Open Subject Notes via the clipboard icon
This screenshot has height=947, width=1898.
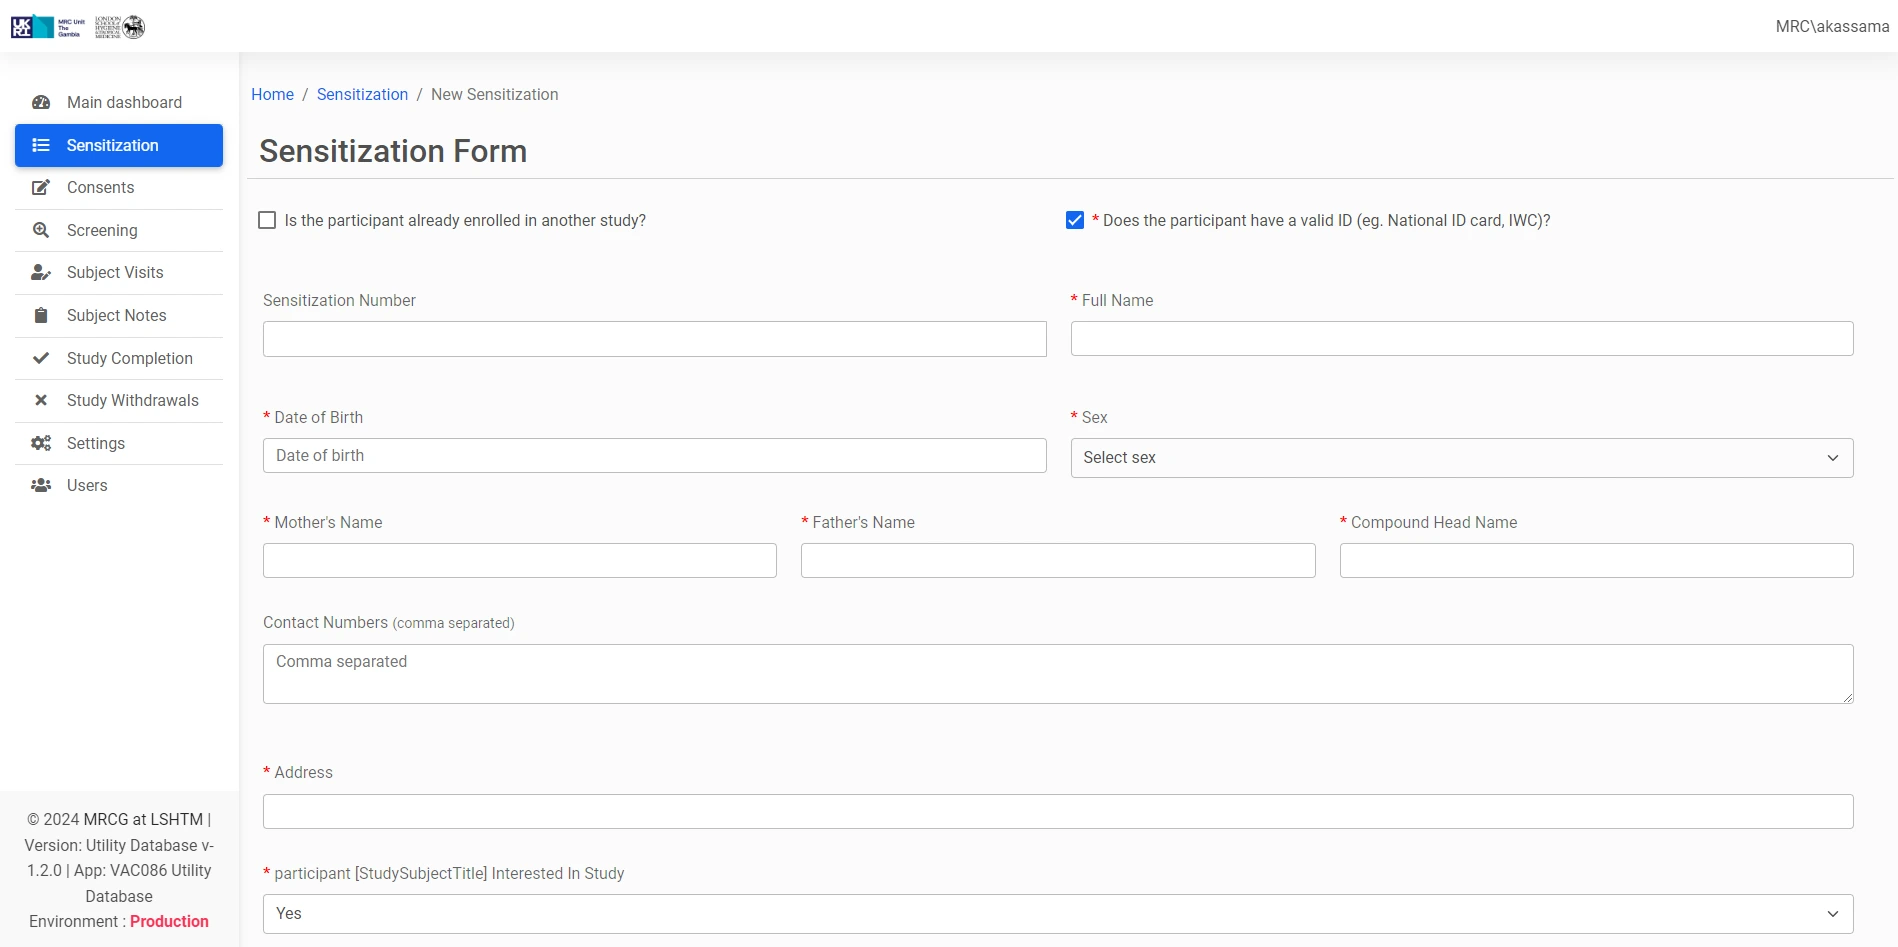(41, 315)
